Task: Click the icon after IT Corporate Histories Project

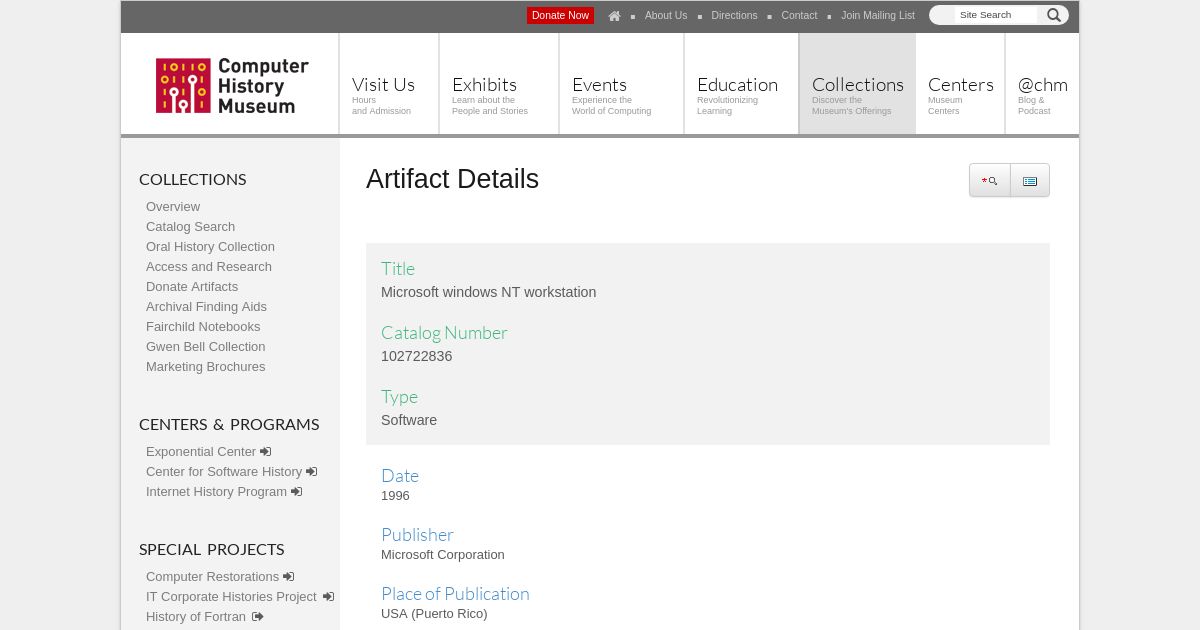Action: coord(328,597)
